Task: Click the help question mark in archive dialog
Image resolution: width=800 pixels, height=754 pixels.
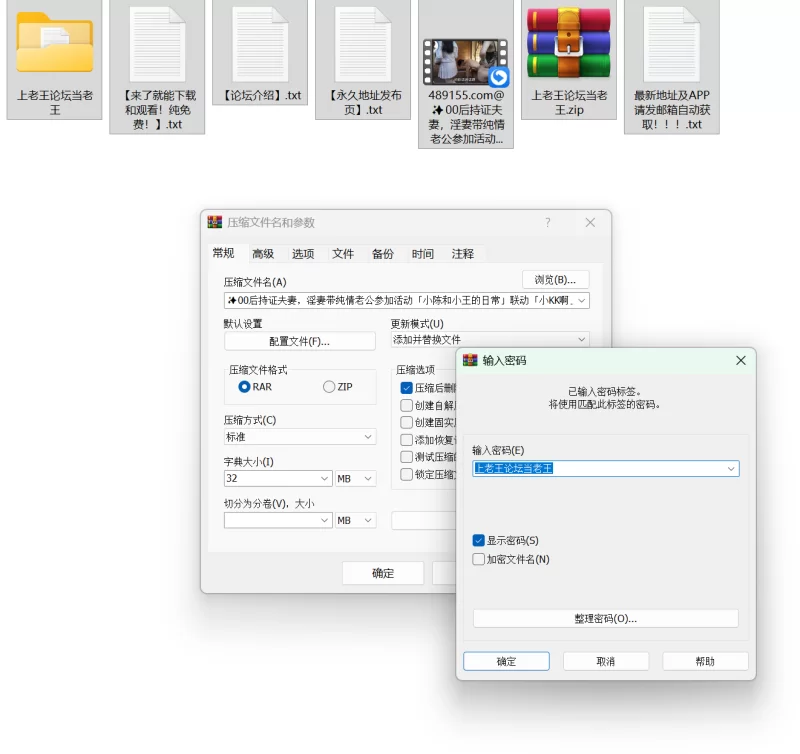Action: [x=547, y=222]
